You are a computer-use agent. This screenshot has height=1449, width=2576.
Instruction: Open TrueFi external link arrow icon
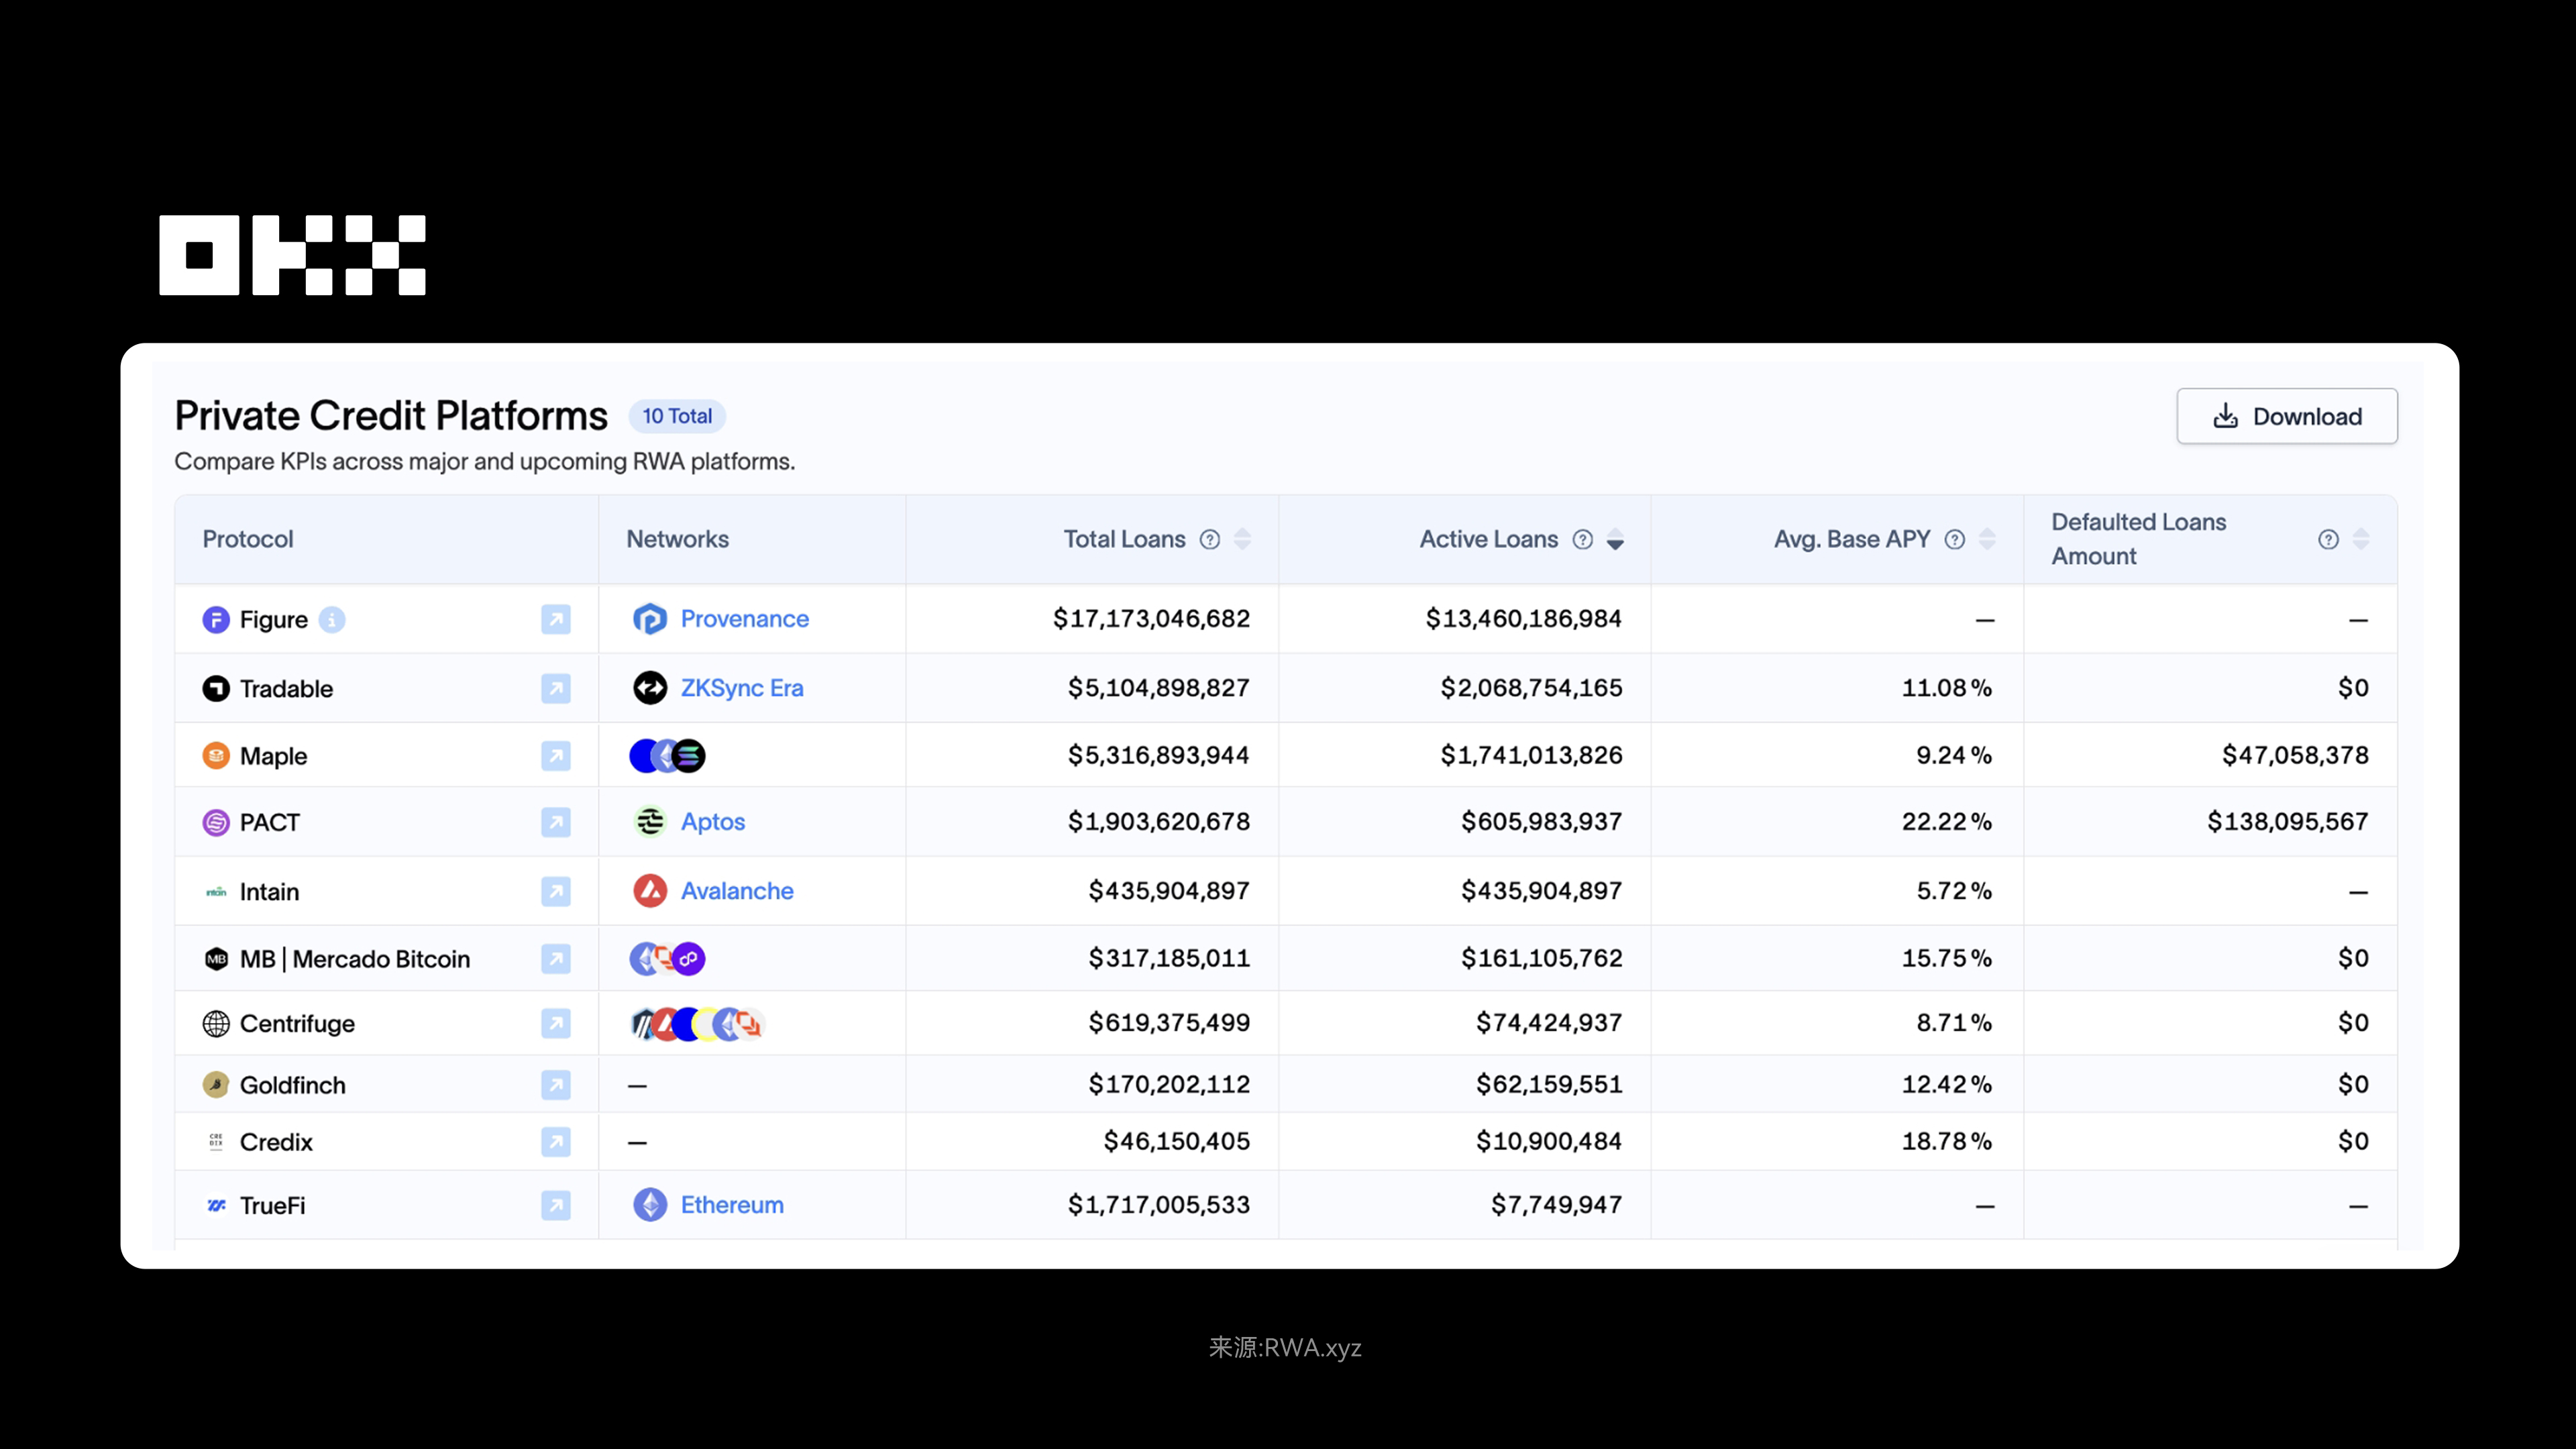pos(556,1205)
